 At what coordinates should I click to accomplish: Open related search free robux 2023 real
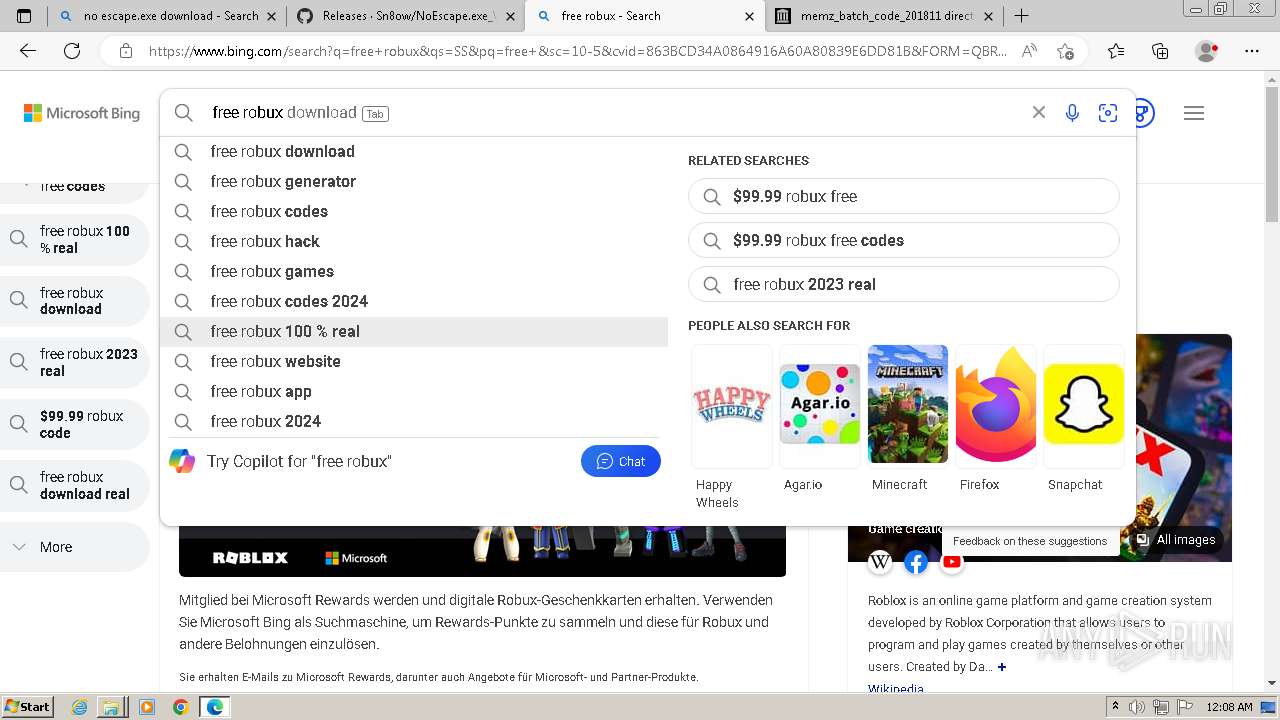tap(903, 284)
